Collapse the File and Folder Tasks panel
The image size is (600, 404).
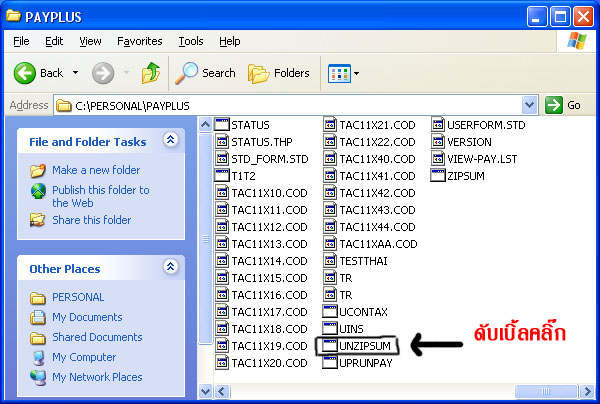pyautogui.click(x=171, y=140)
